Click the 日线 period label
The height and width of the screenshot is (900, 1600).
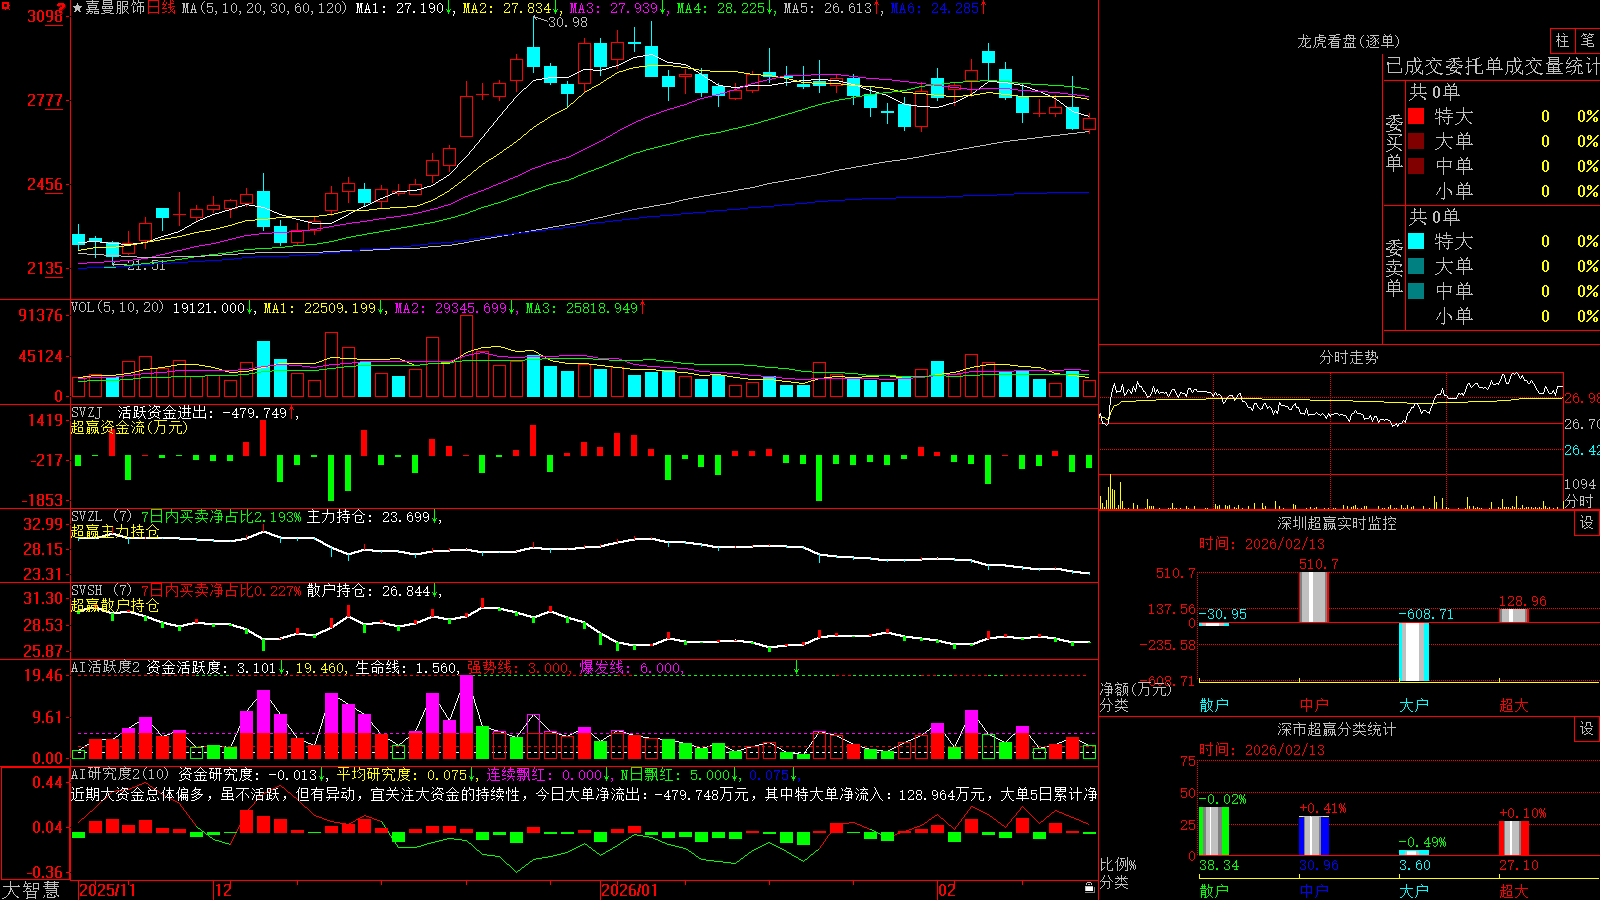tap(161, 8)
